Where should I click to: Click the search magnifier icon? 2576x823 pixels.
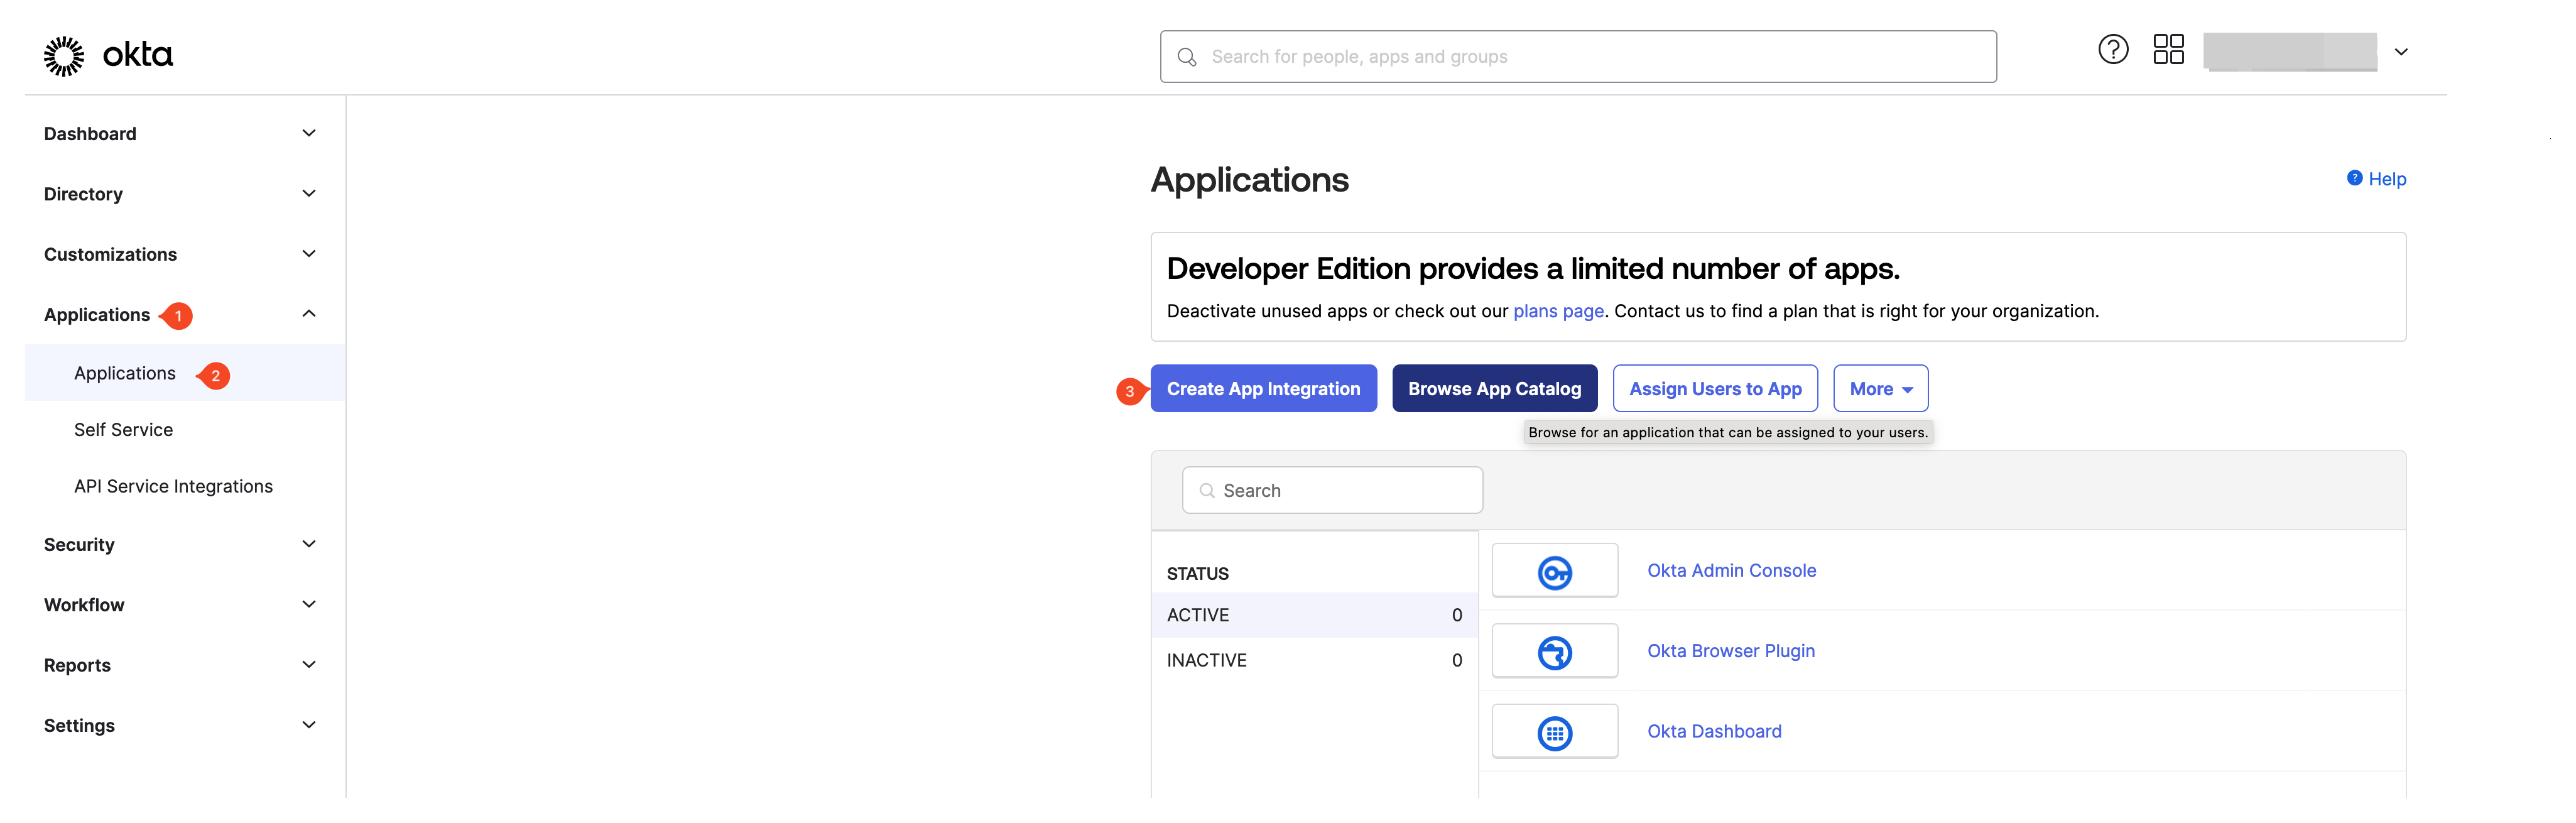coord(1186,54)
